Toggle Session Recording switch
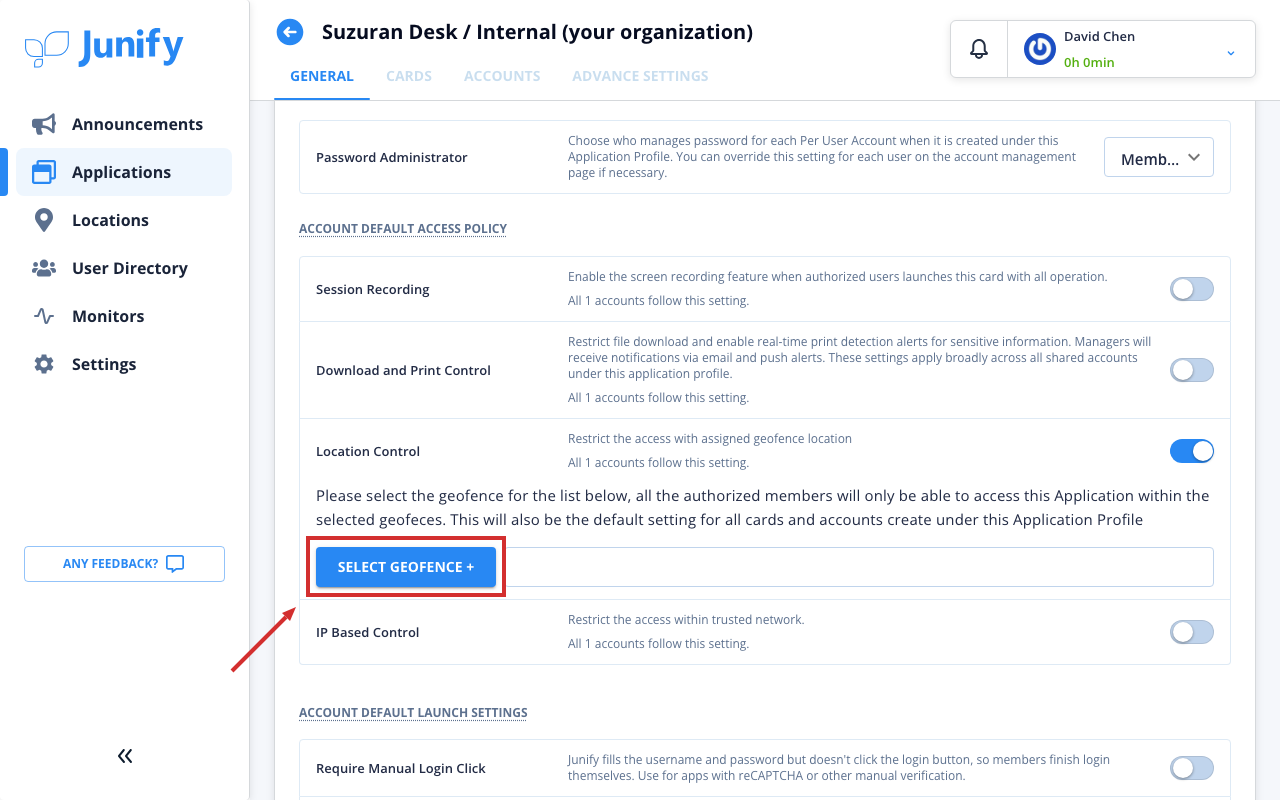The image size is (1280, 800). pos(1192,289)
